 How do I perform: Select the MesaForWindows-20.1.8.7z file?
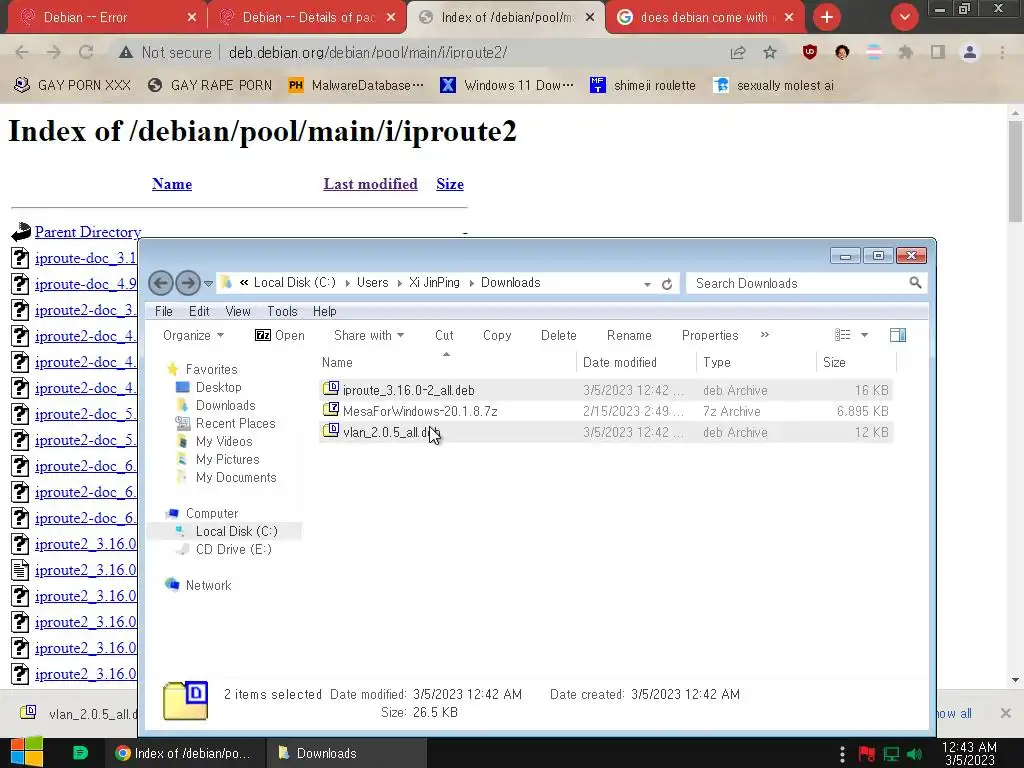coord(605,411)
